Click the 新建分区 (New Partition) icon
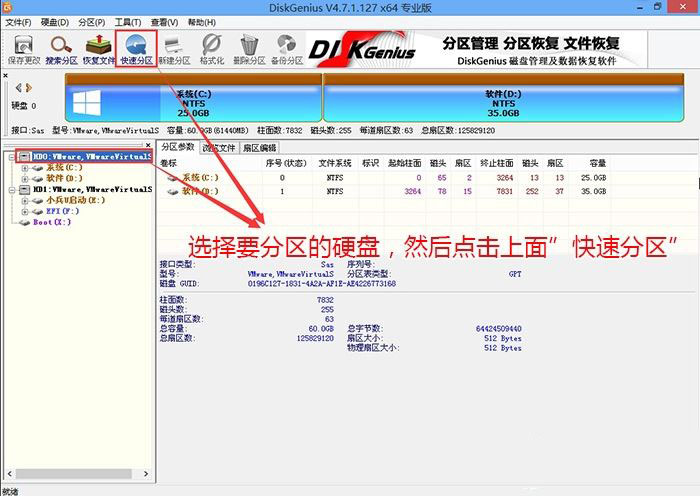Viewport: 700px width, 496px height. 174,48
